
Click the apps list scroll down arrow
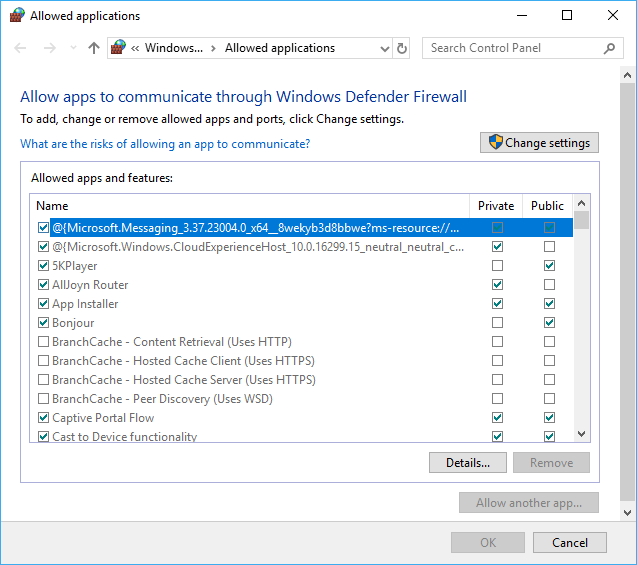point(581,434)
